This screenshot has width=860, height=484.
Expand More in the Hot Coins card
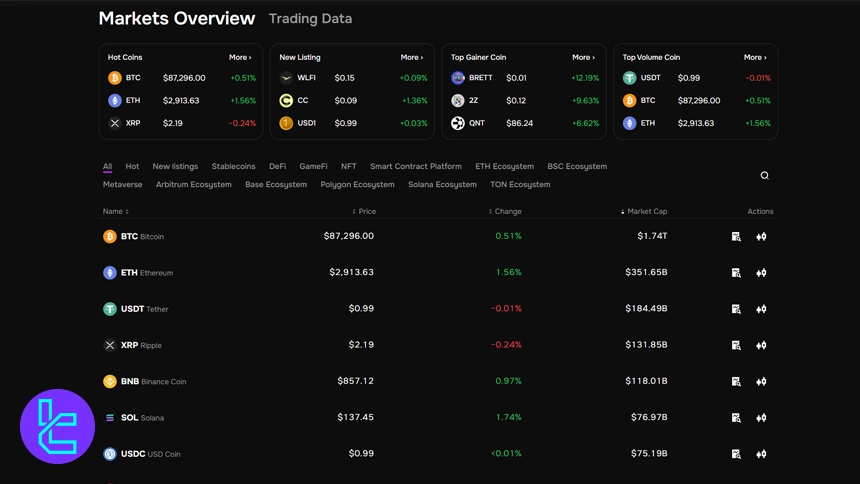tap(240, 57)
